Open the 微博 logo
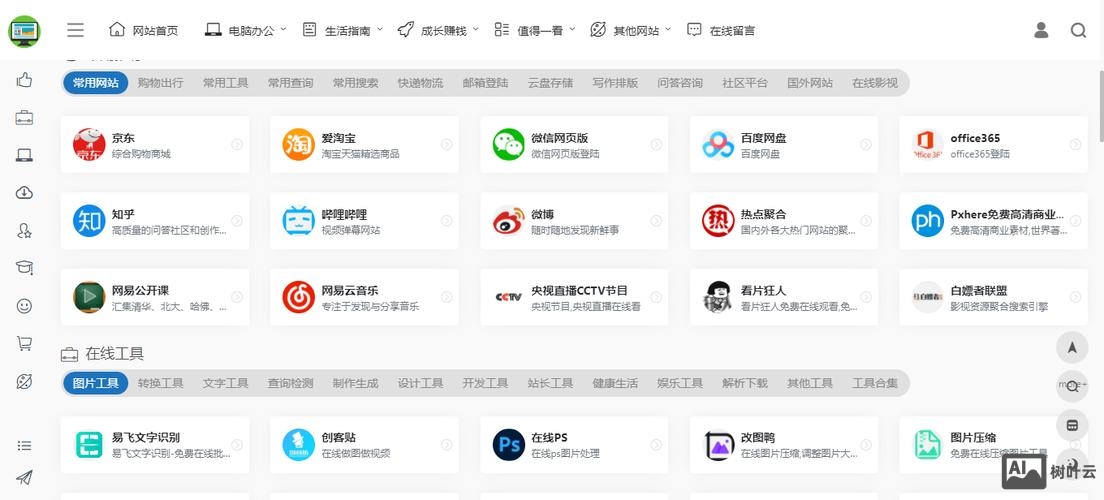 click(x=508, y=220)
